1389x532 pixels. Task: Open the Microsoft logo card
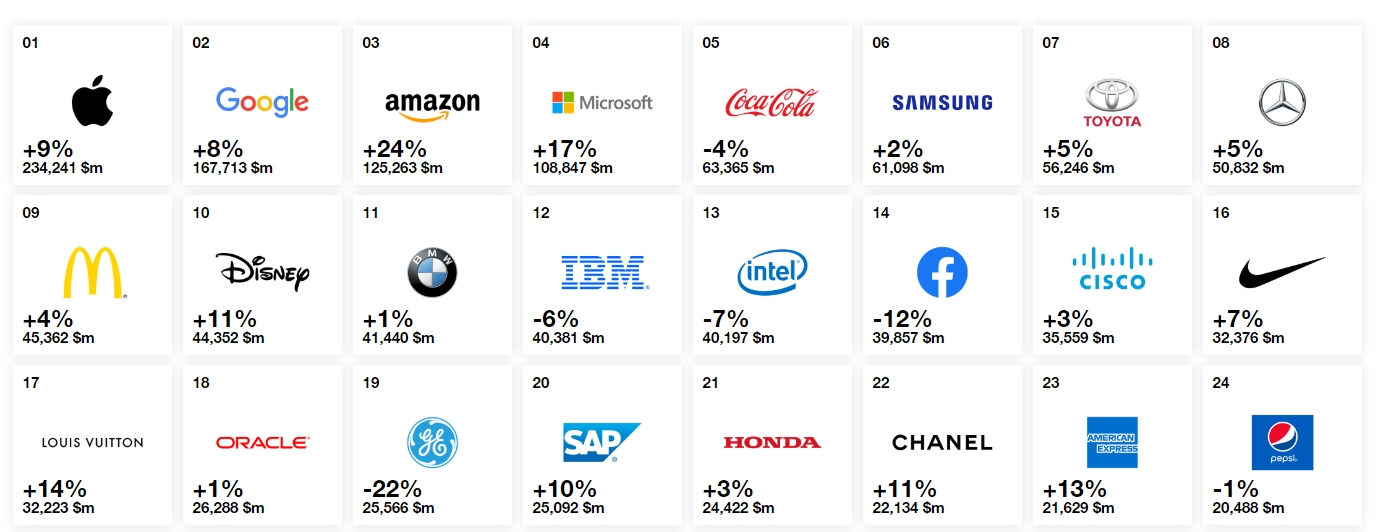602,102
